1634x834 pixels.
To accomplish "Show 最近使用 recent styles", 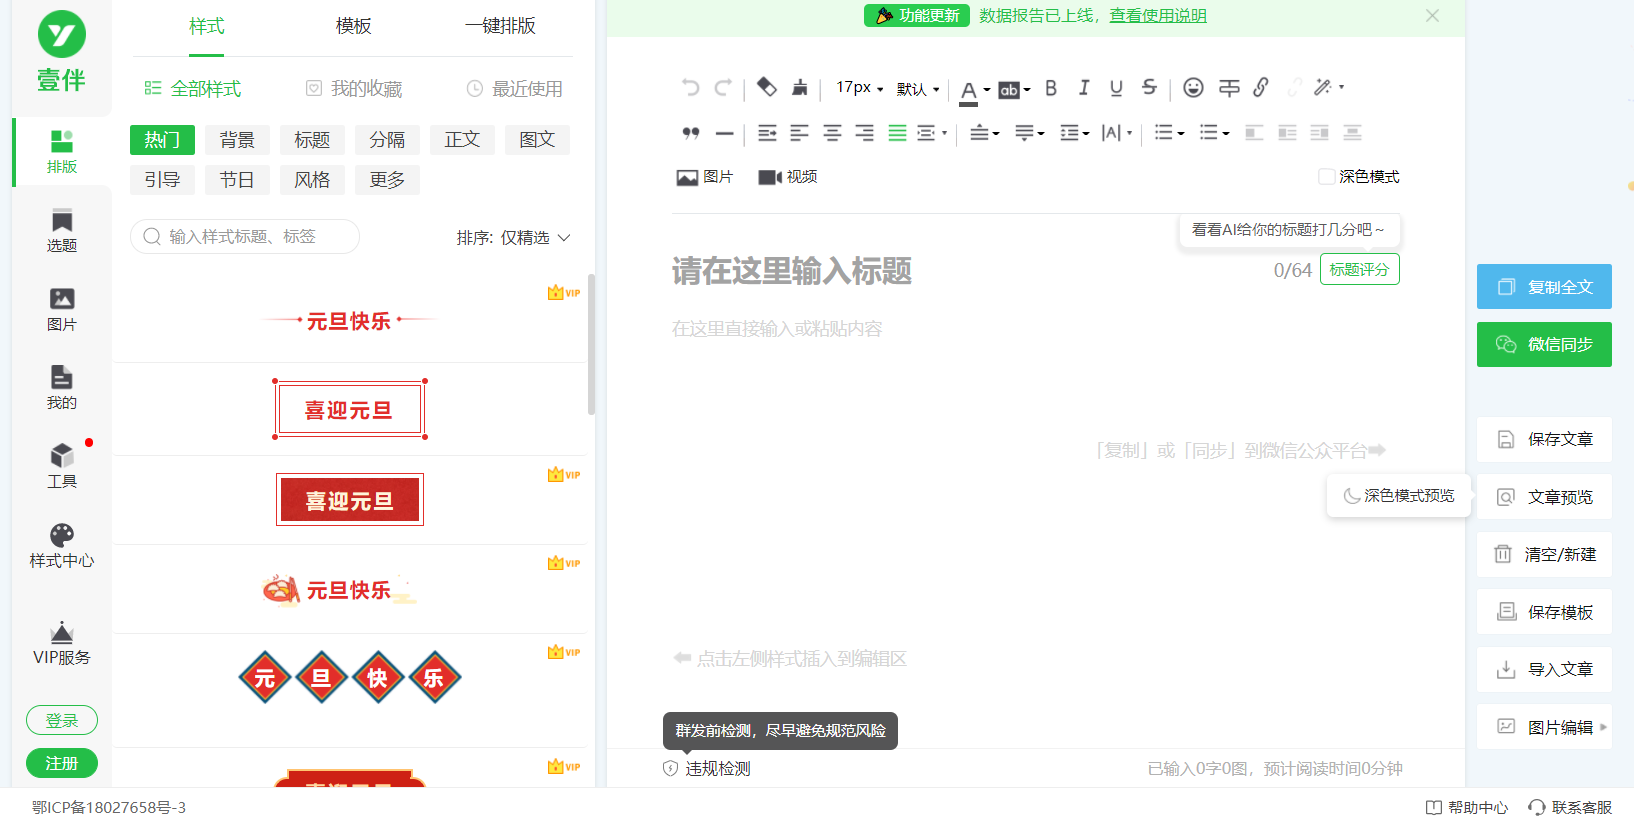I will [x=515, y=89].
